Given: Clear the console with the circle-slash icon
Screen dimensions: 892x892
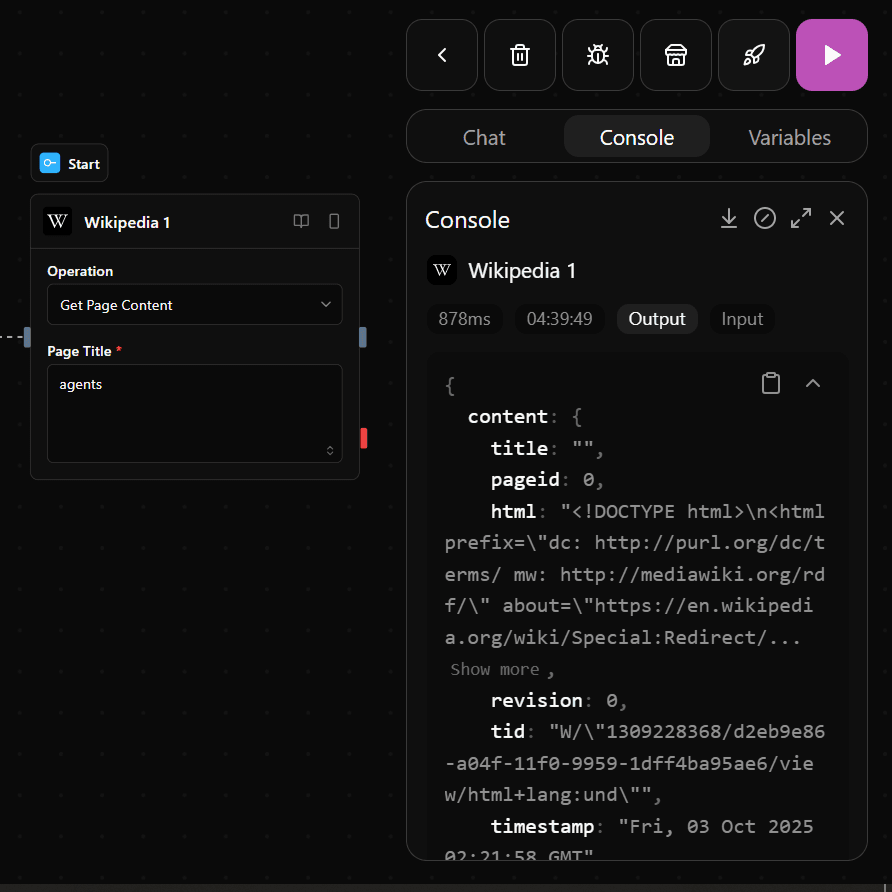Looking at the screenshot, I should point(765,218).
